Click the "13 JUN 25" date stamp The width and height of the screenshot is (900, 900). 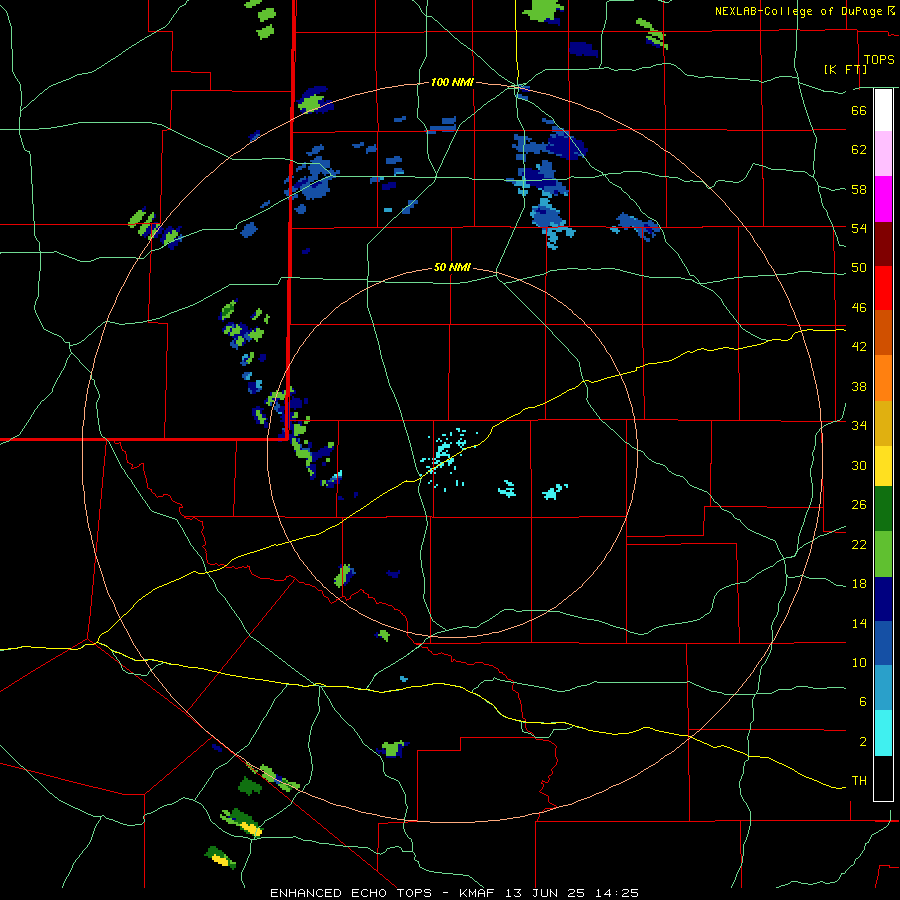click(545, 893)
